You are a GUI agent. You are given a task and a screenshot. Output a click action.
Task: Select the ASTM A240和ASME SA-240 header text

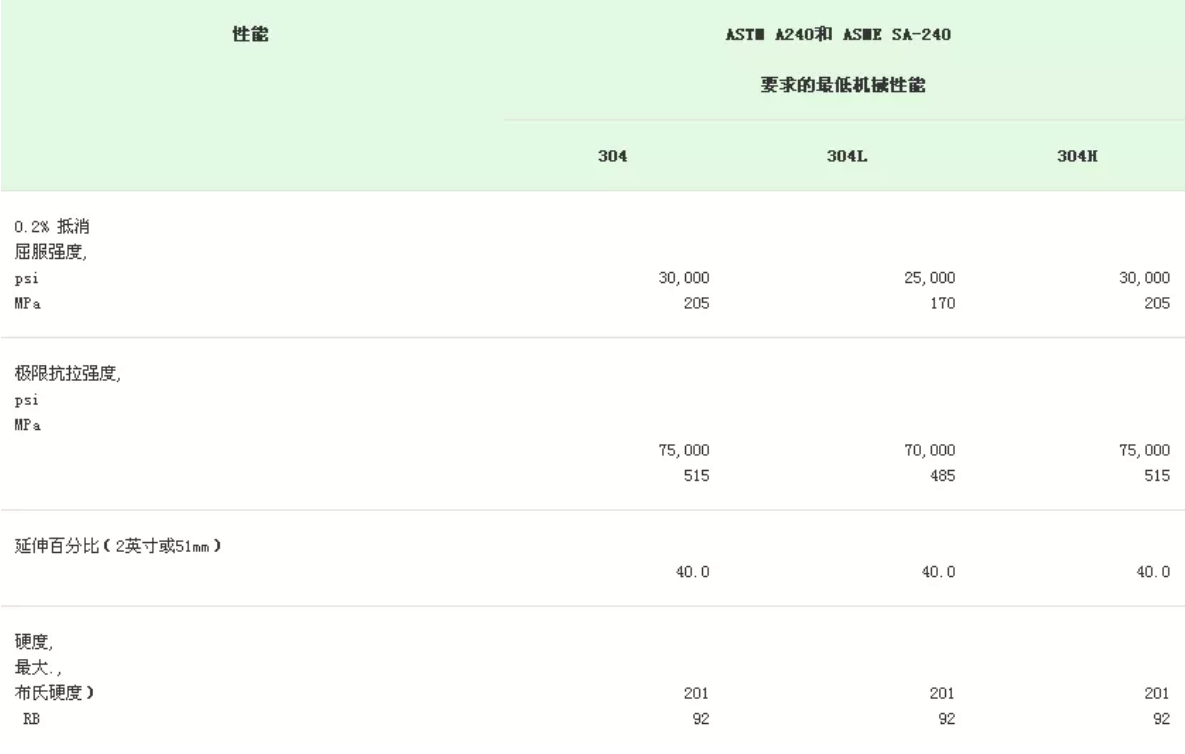(837, 37)
